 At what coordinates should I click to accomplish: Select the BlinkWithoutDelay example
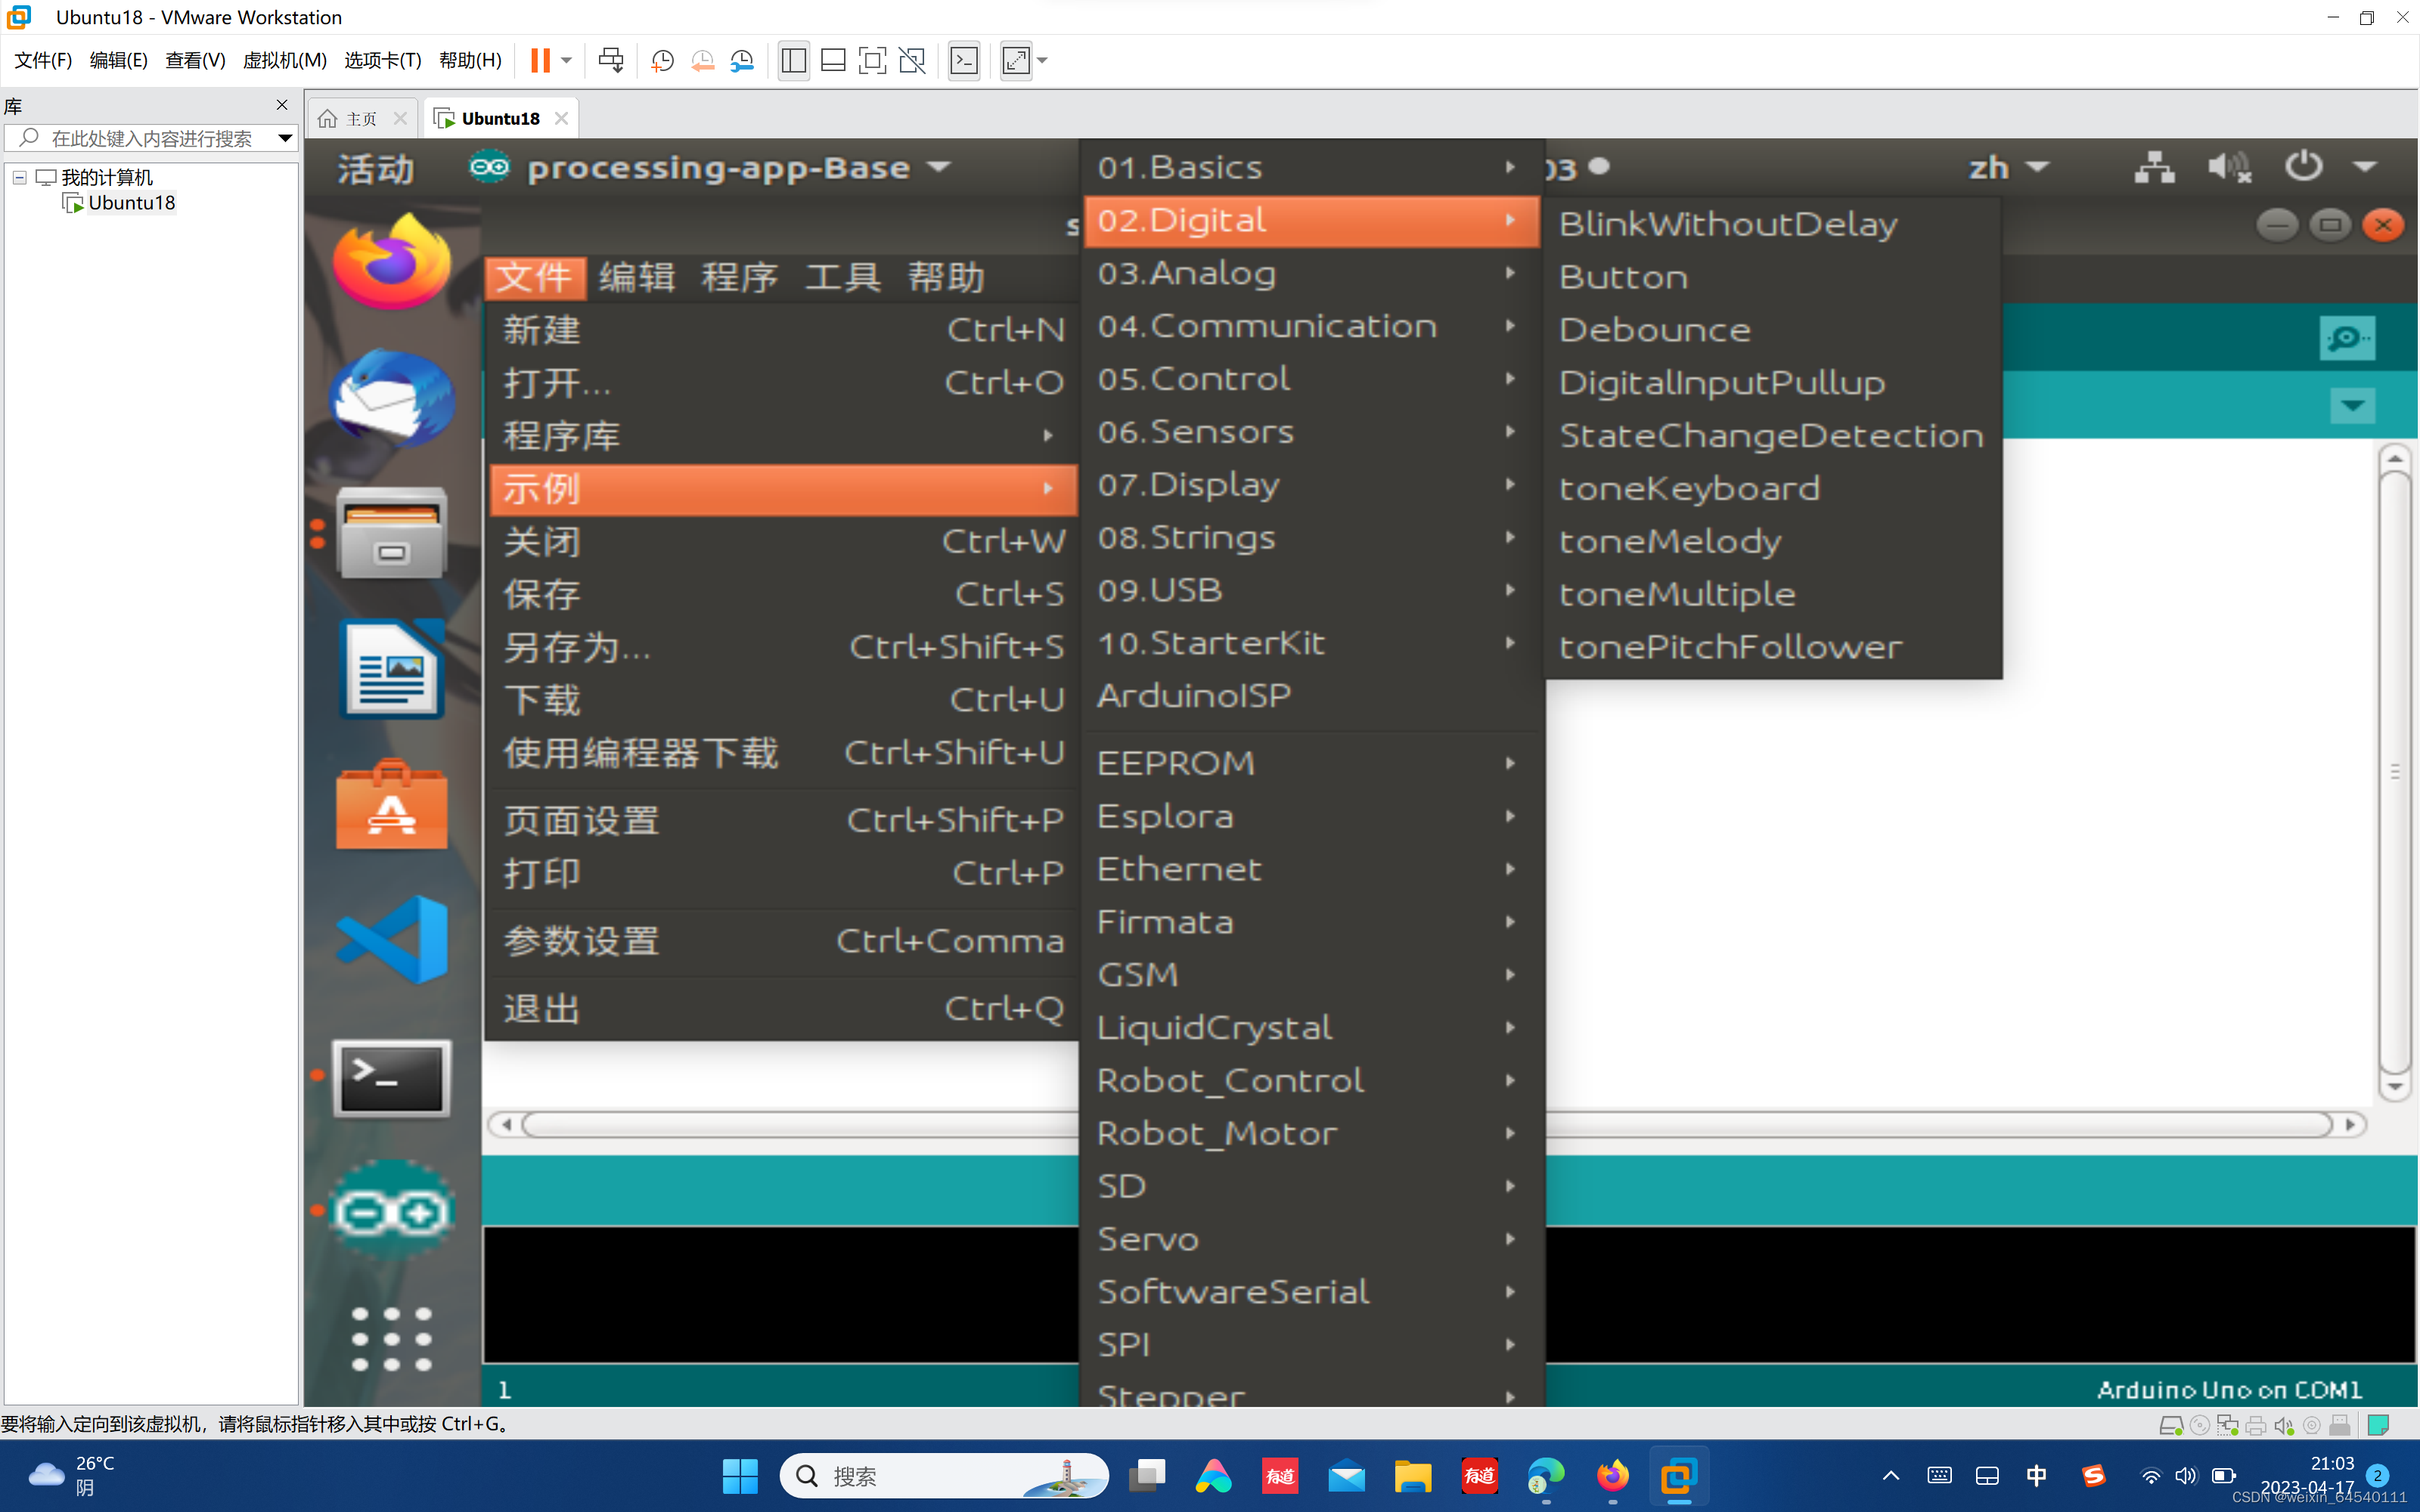click(x=1729, y=223)
